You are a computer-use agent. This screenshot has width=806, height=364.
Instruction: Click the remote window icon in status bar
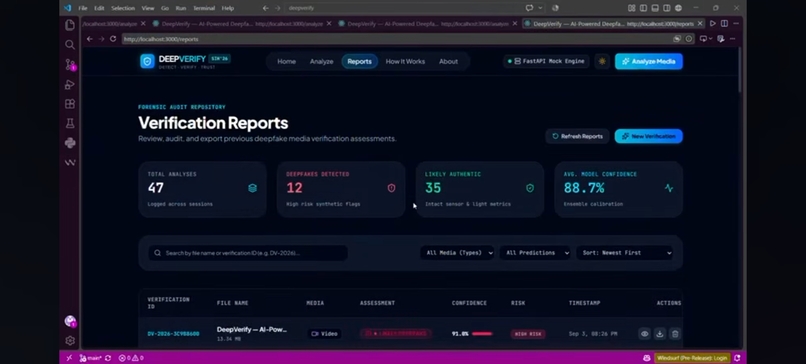coord(69,358)
